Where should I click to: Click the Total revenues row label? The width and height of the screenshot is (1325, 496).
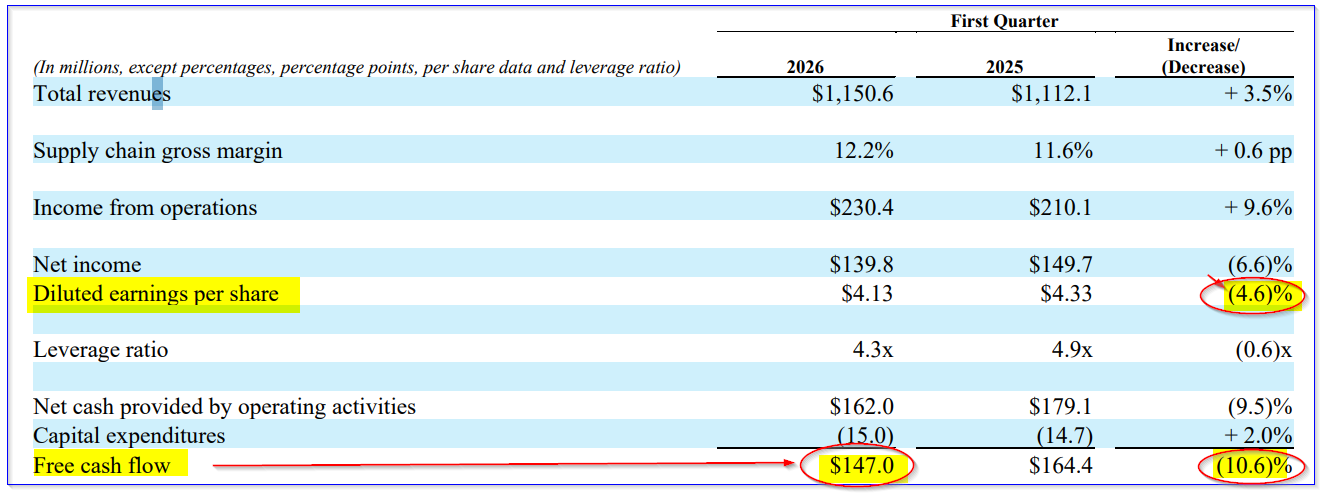coord(102,94)
